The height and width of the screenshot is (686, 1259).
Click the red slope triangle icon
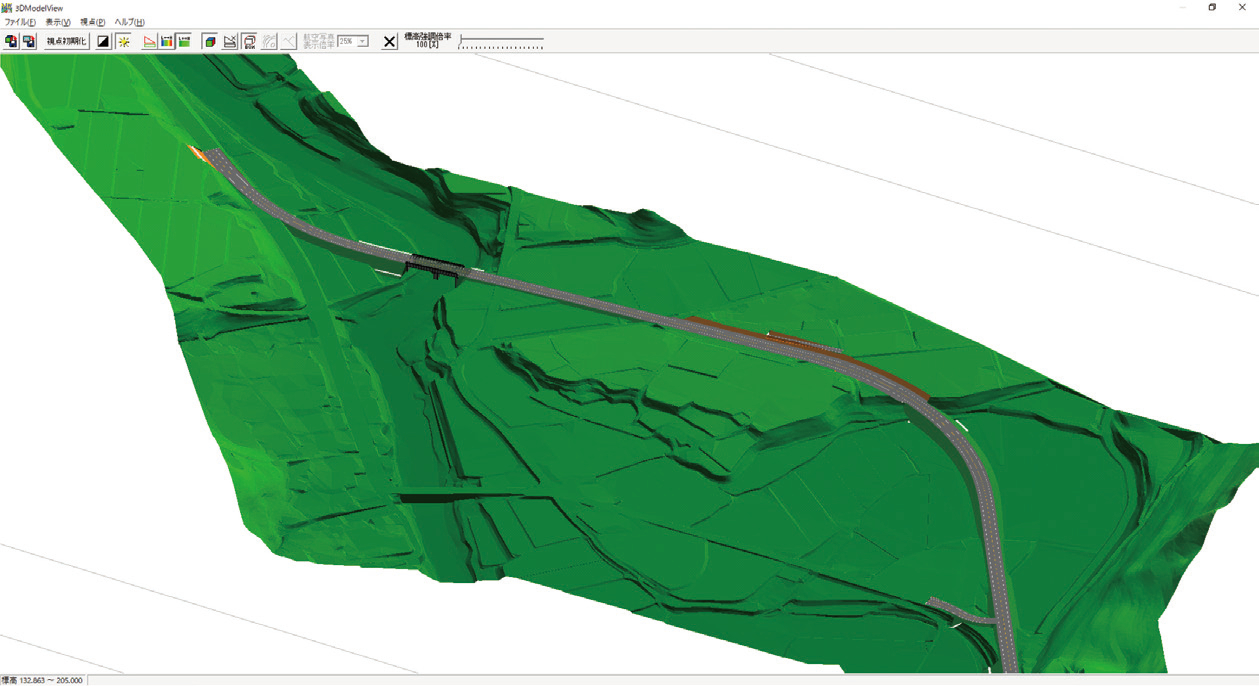150,42
